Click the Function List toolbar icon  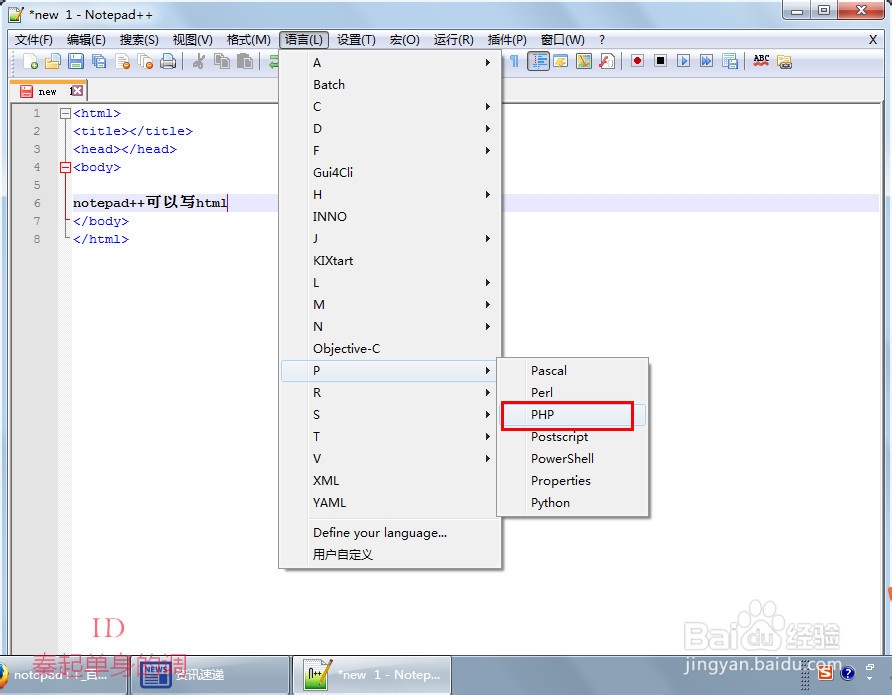607,61
